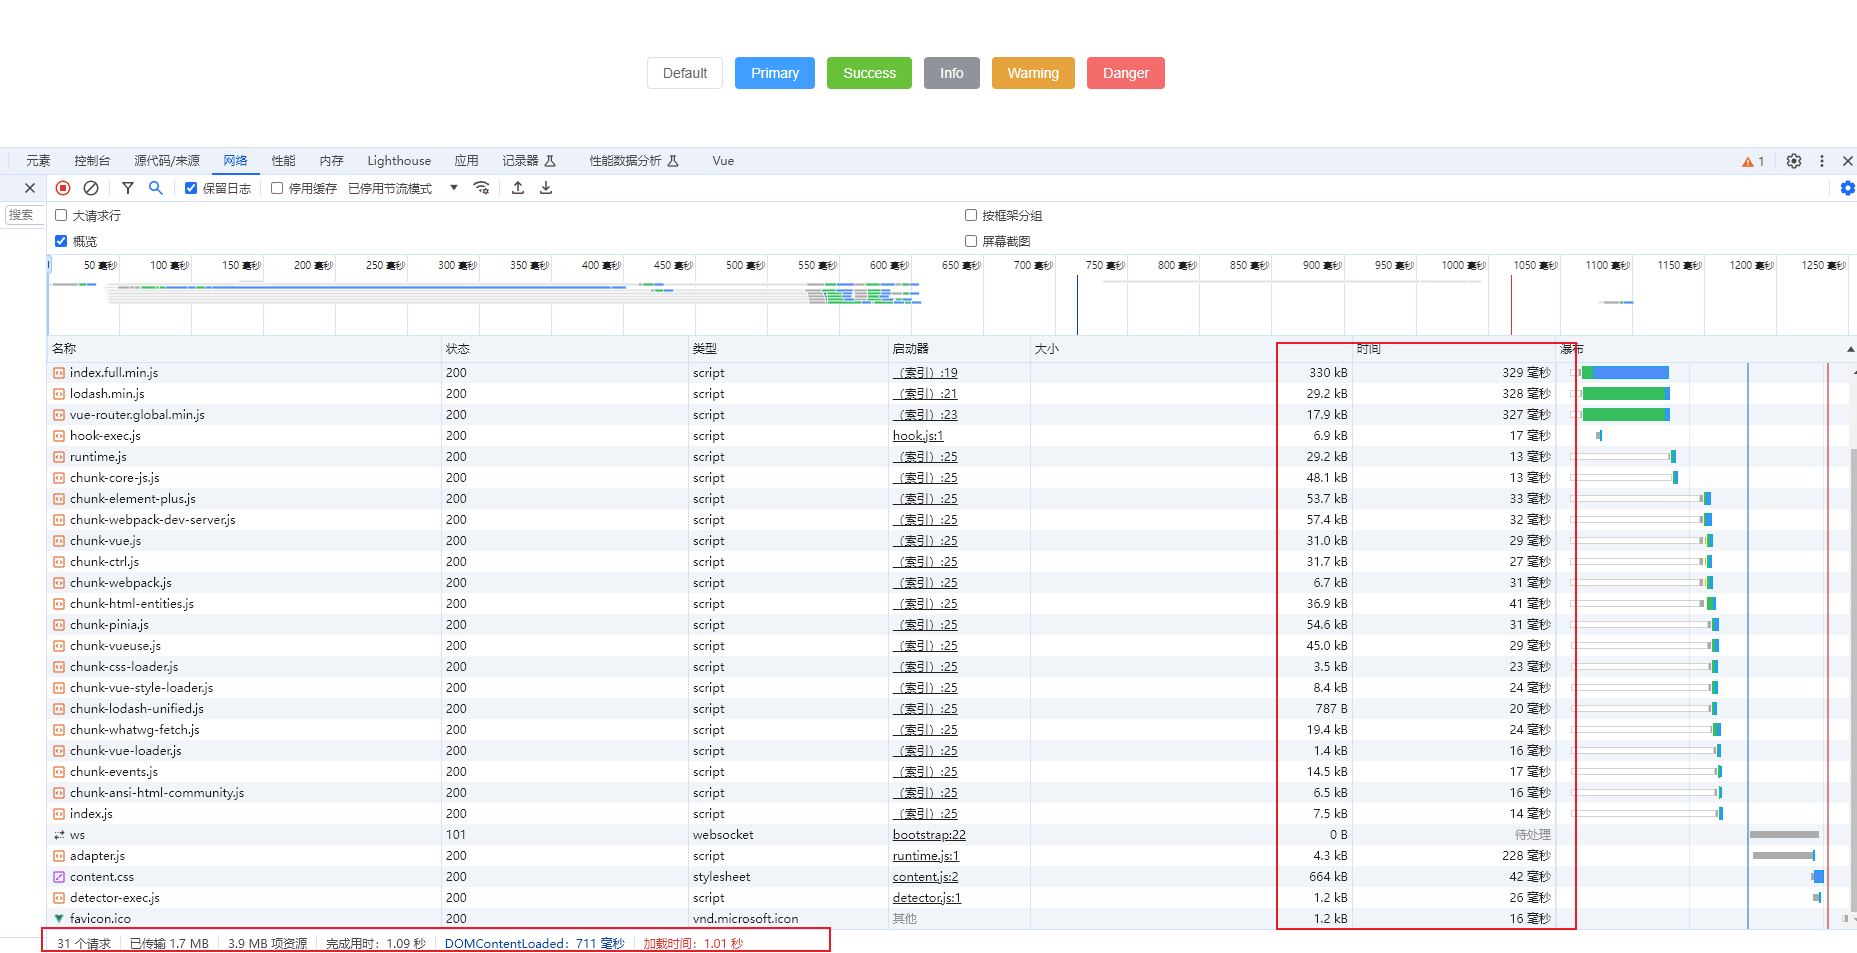This screenshot has height=953, width=1857.
Task: Click script icon beside chunk-pinia.js
Action: (x=59, y=625)
